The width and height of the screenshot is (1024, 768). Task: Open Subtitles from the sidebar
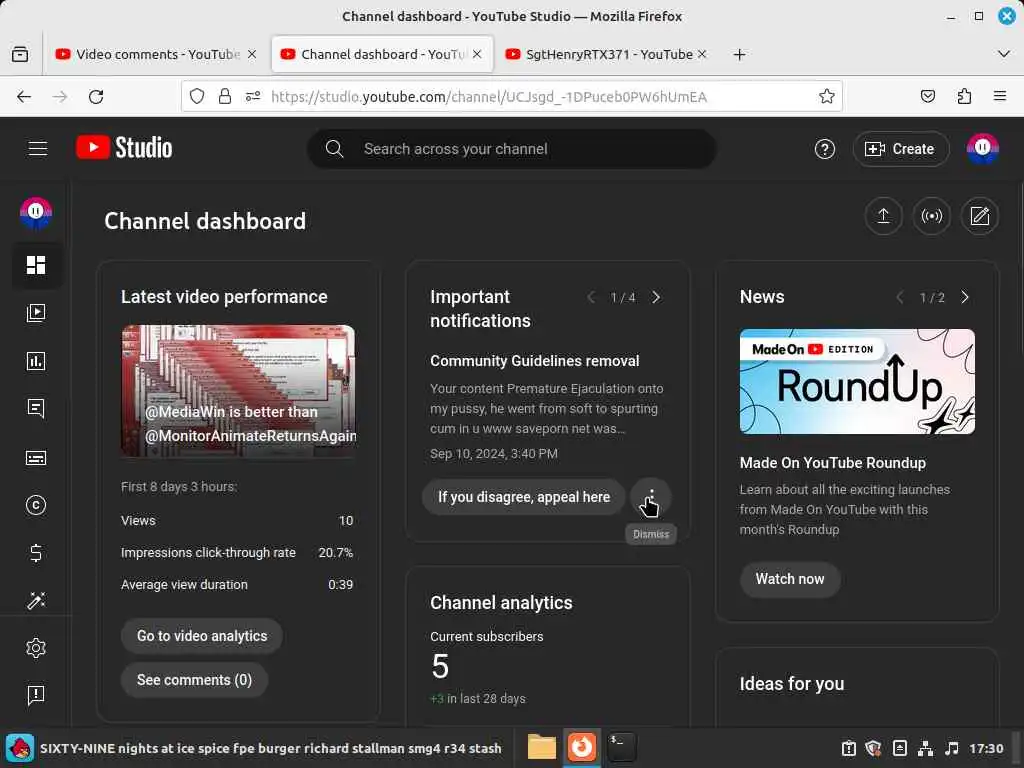(36, 457)
